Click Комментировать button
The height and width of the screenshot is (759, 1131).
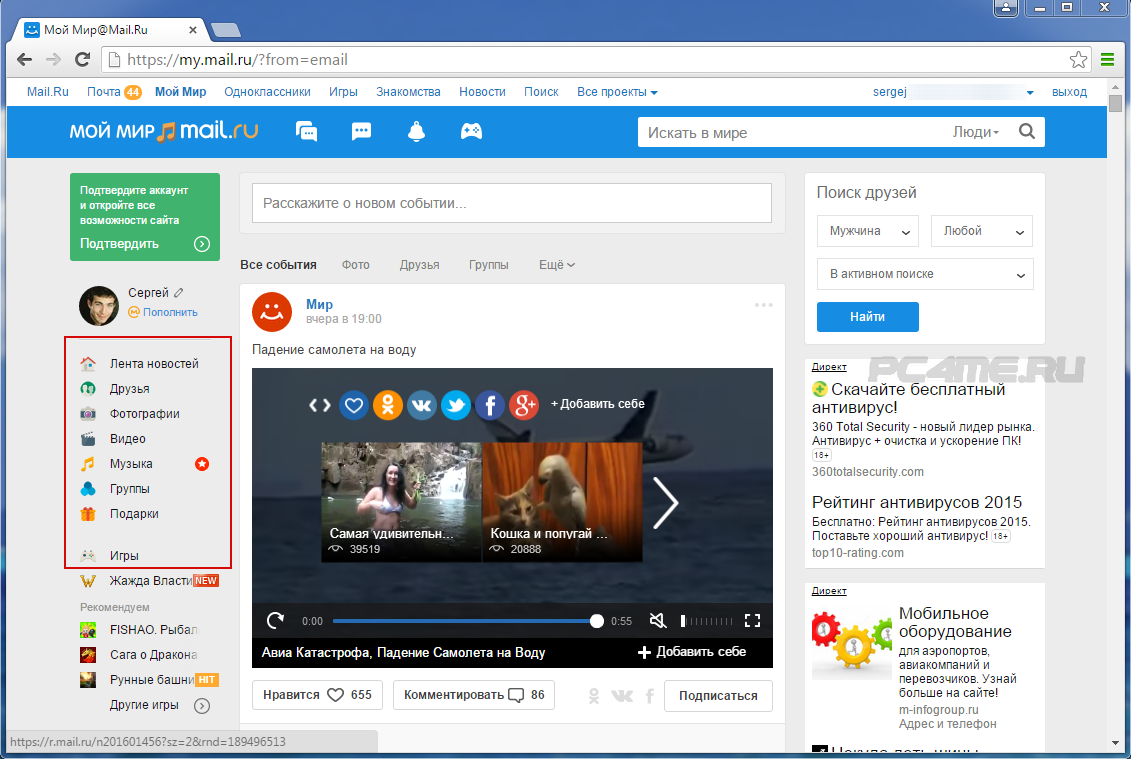474,695
